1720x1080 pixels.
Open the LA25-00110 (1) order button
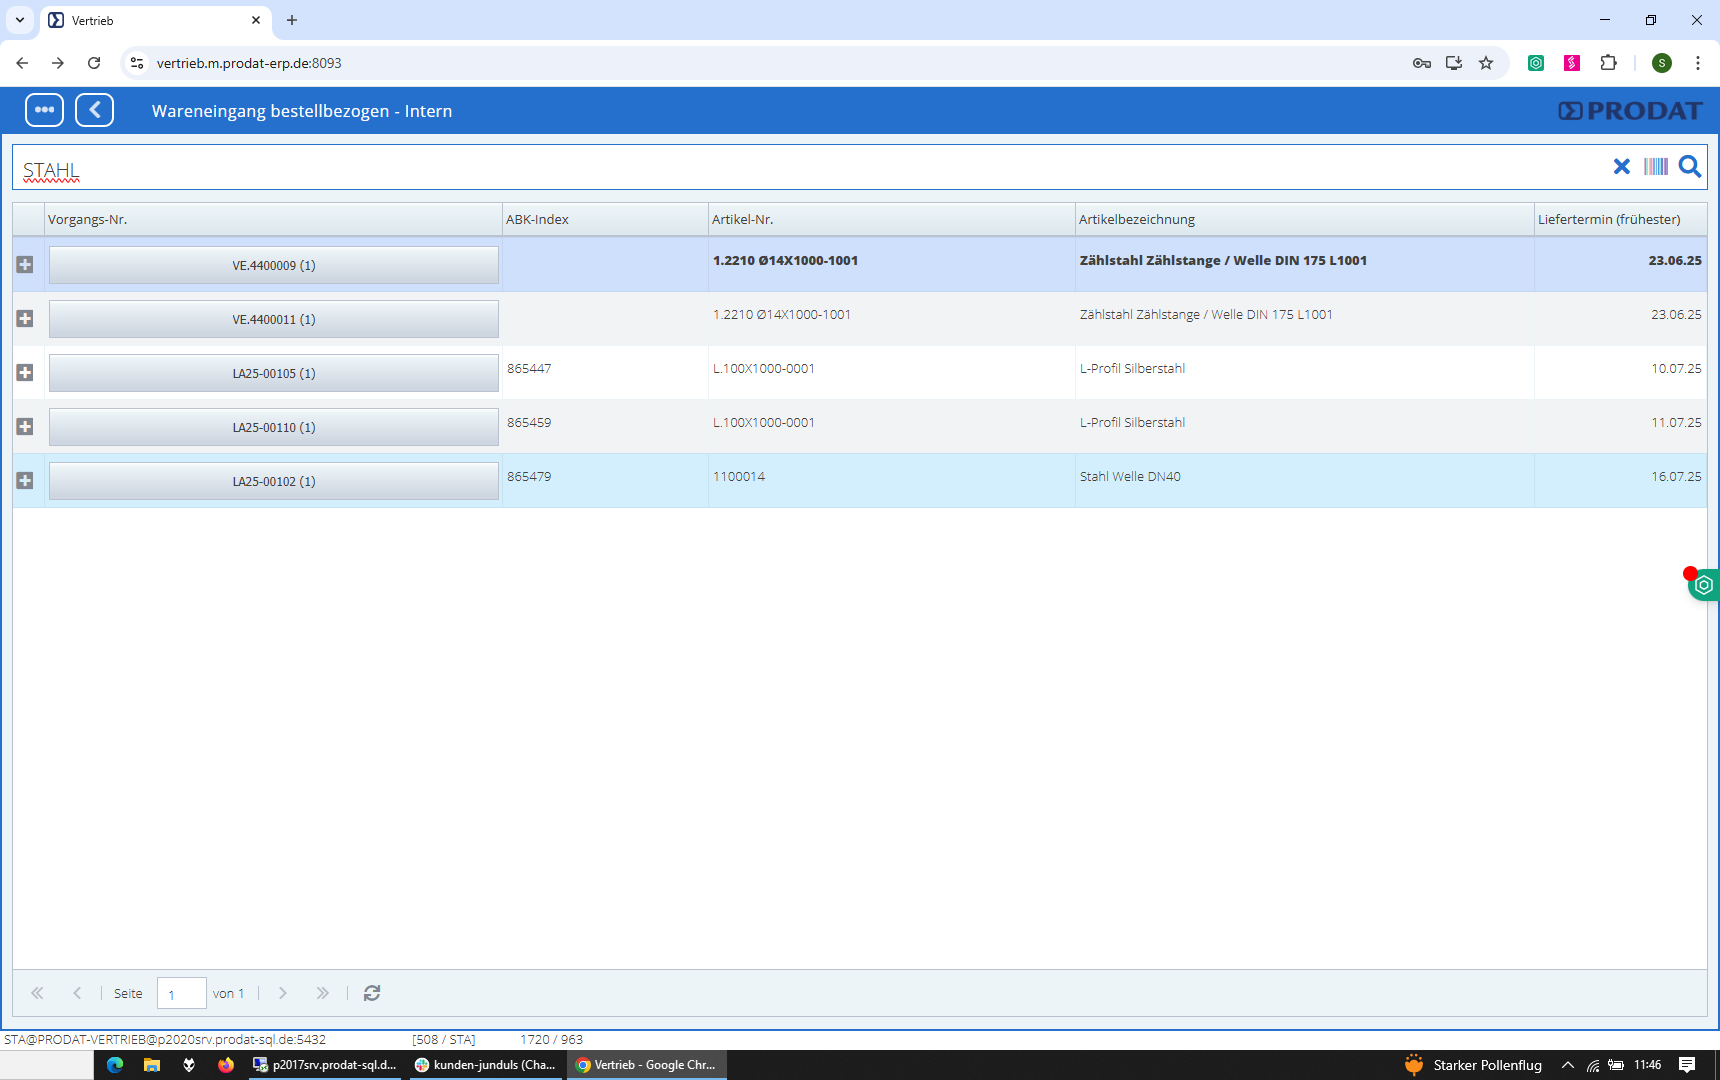click(x=273, y=428)
